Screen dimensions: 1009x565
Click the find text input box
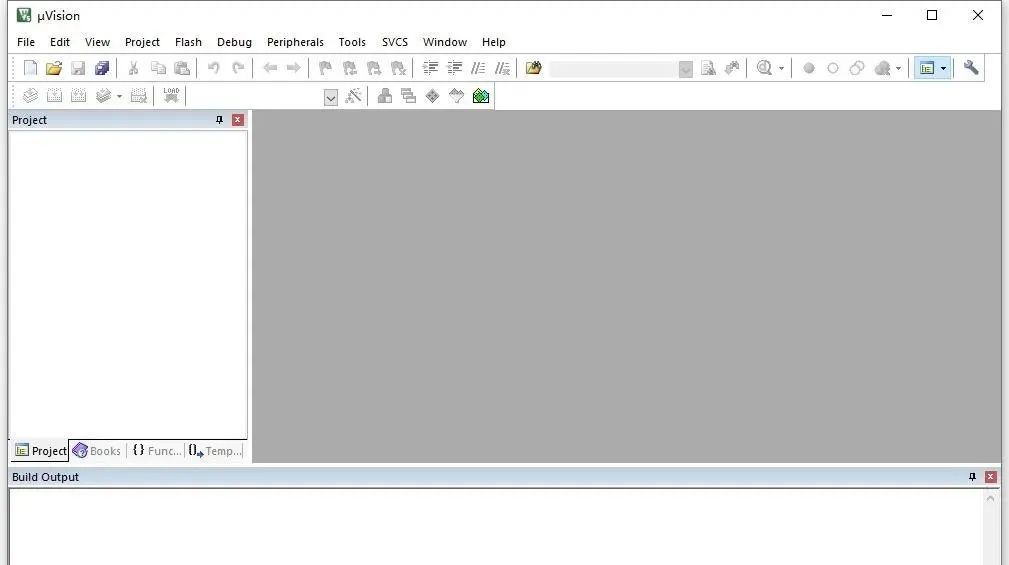614,68
